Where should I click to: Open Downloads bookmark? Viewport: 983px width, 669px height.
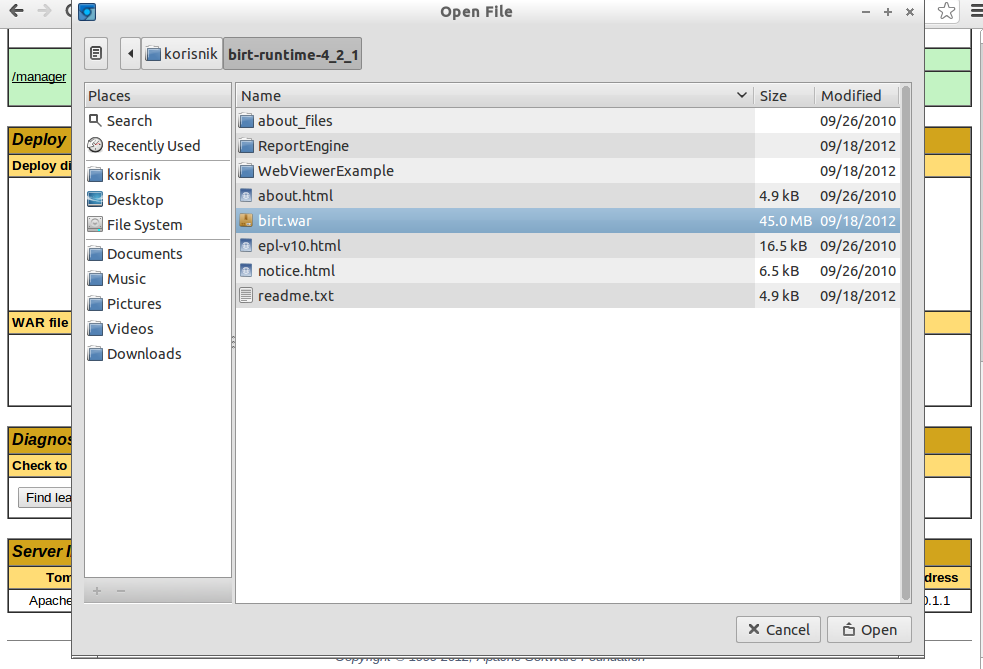click(158, 354)
